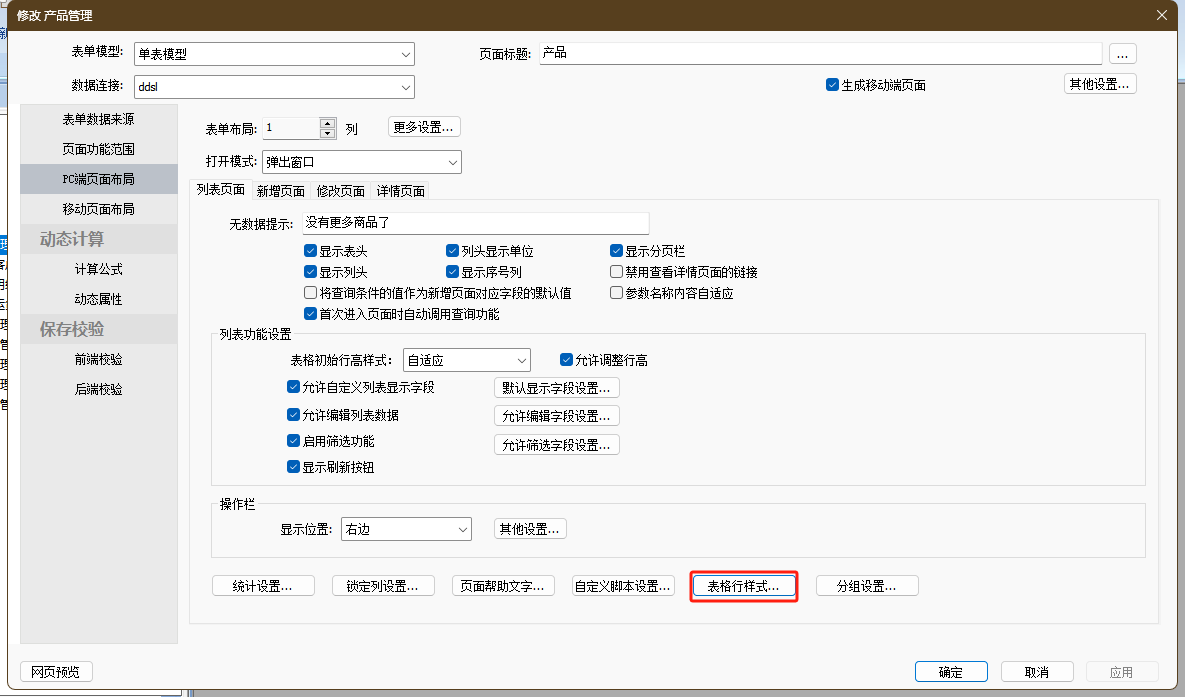The image size is (1185, 697).
Task: Open the 表格初始行高样式 dropdown
Action: pos(521,360)
